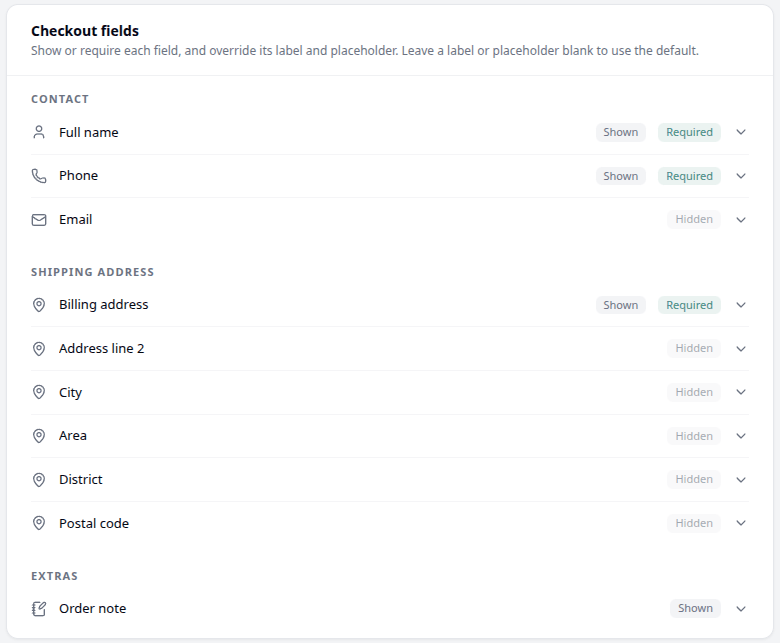Select the Billing address label
Screen dimensions: 780x643
click(x=103, y=305)
